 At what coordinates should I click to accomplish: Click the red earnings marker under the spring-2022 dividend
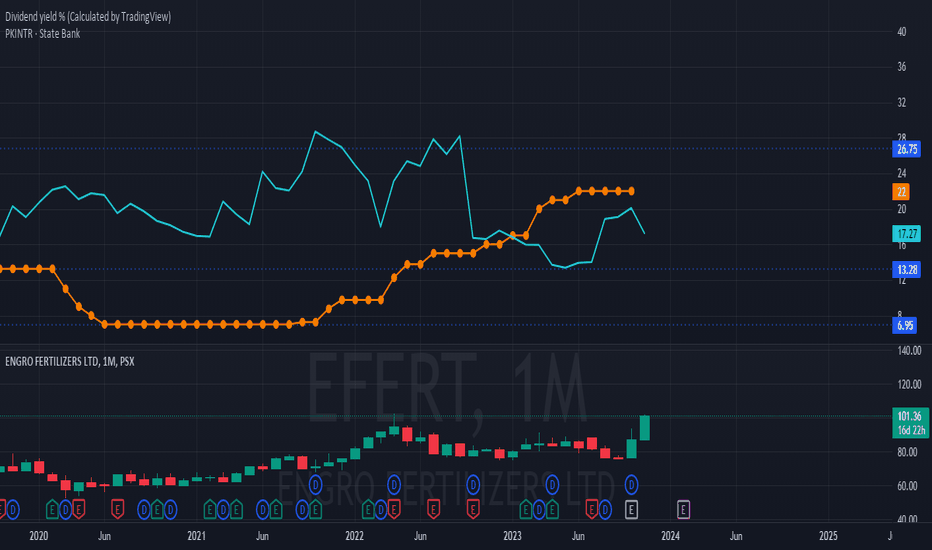(x=394, y=510)
